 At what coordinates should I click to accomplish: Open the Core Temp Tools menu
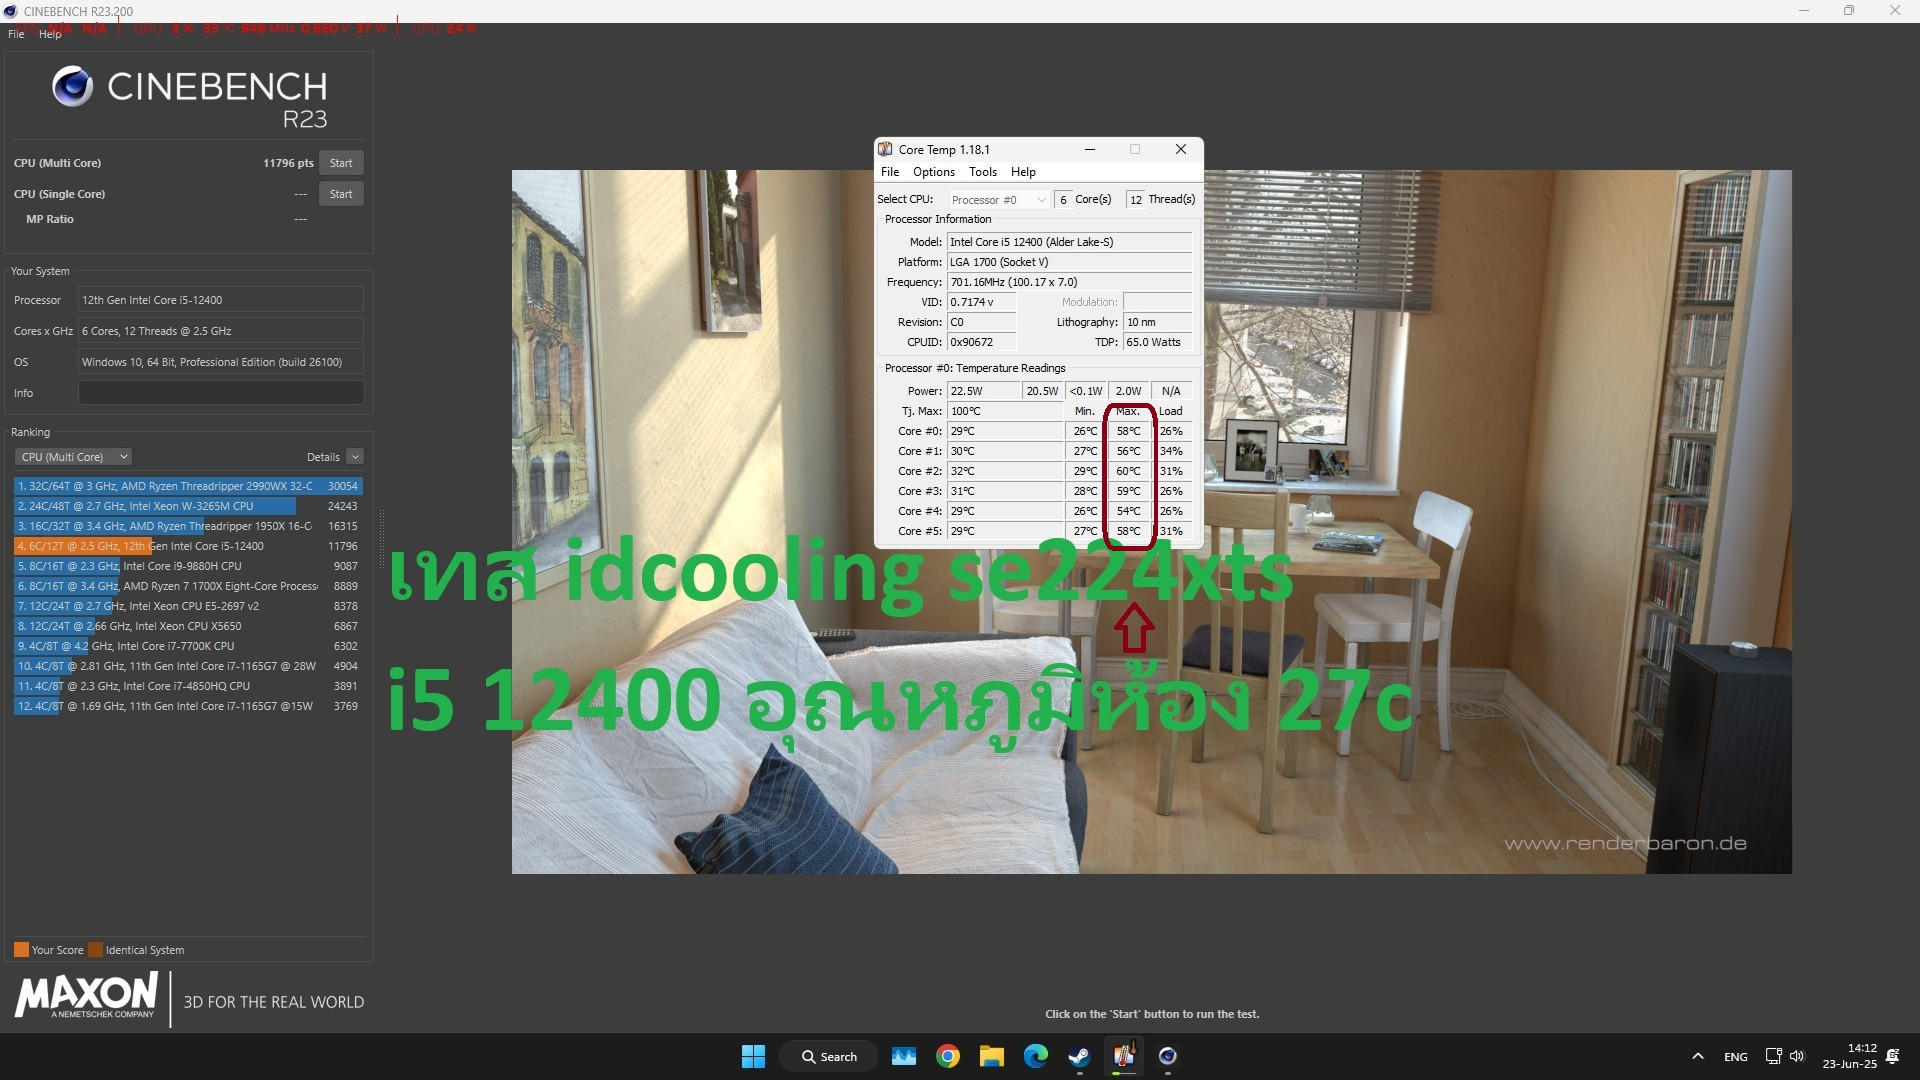[982, 172]
